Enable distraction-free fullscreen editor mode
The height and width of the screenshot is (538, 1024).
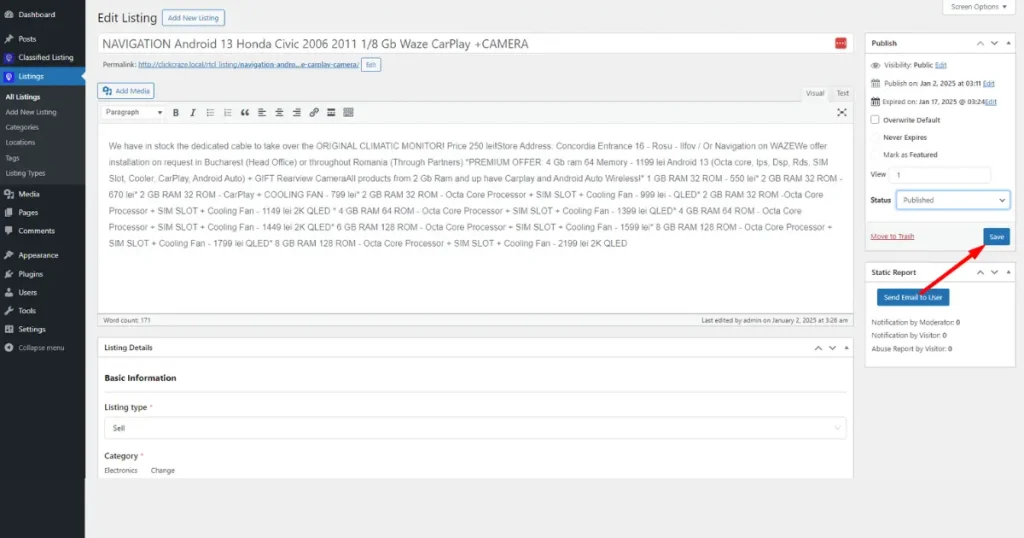coord(842,112)
